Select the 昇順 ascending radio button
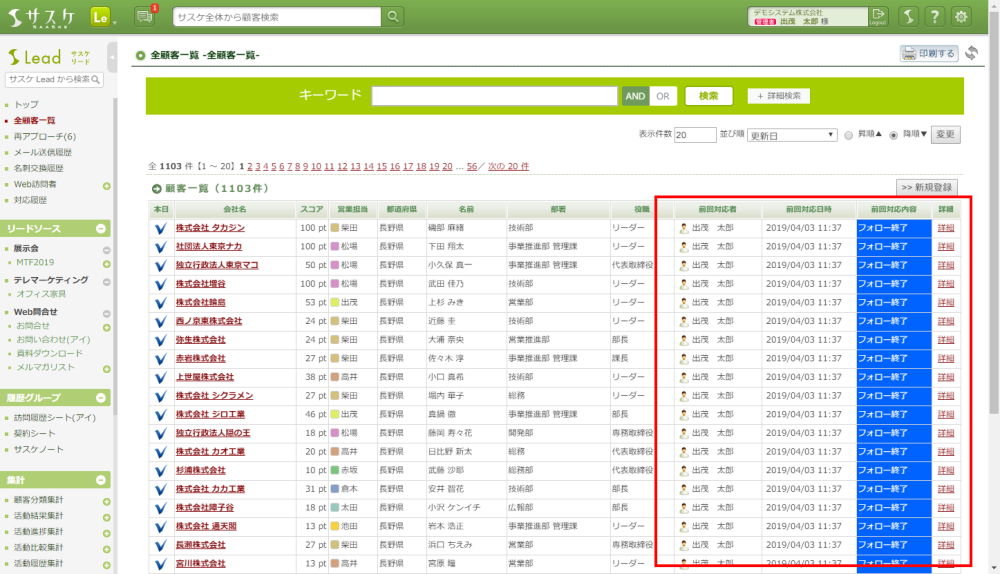1000x574 pixels. coord(849,135)
